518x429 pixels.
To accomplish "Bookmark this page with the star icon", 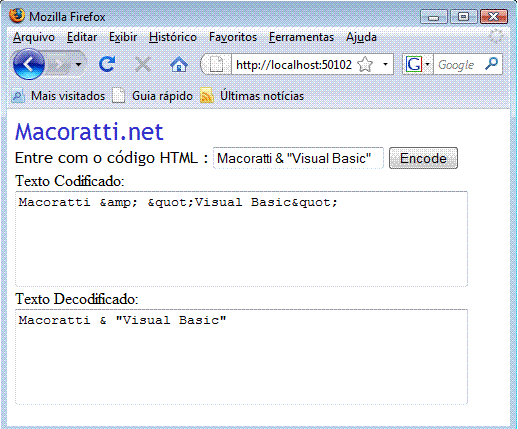I will (x=365, y=64).
